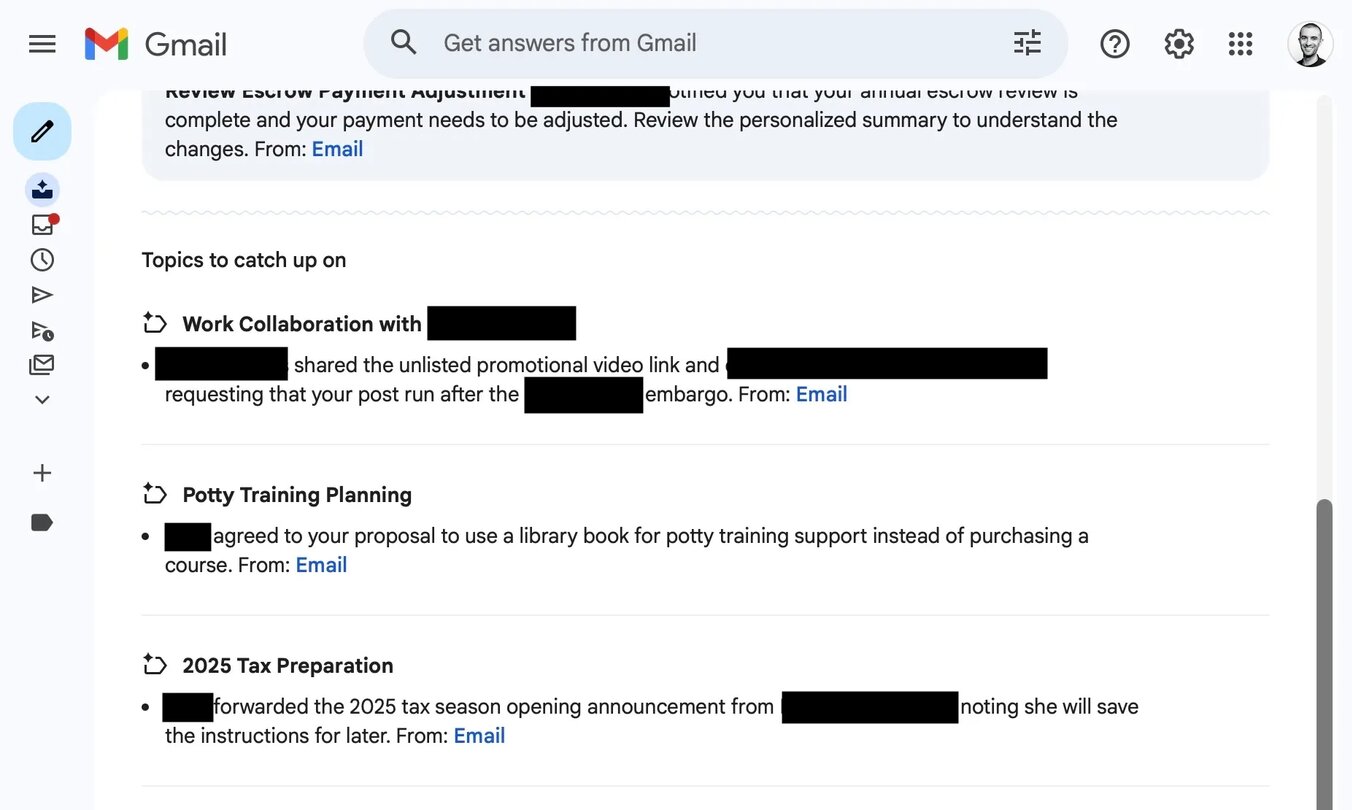Open Email link under 2025 Tax Preparation

(x=479, y=736)
